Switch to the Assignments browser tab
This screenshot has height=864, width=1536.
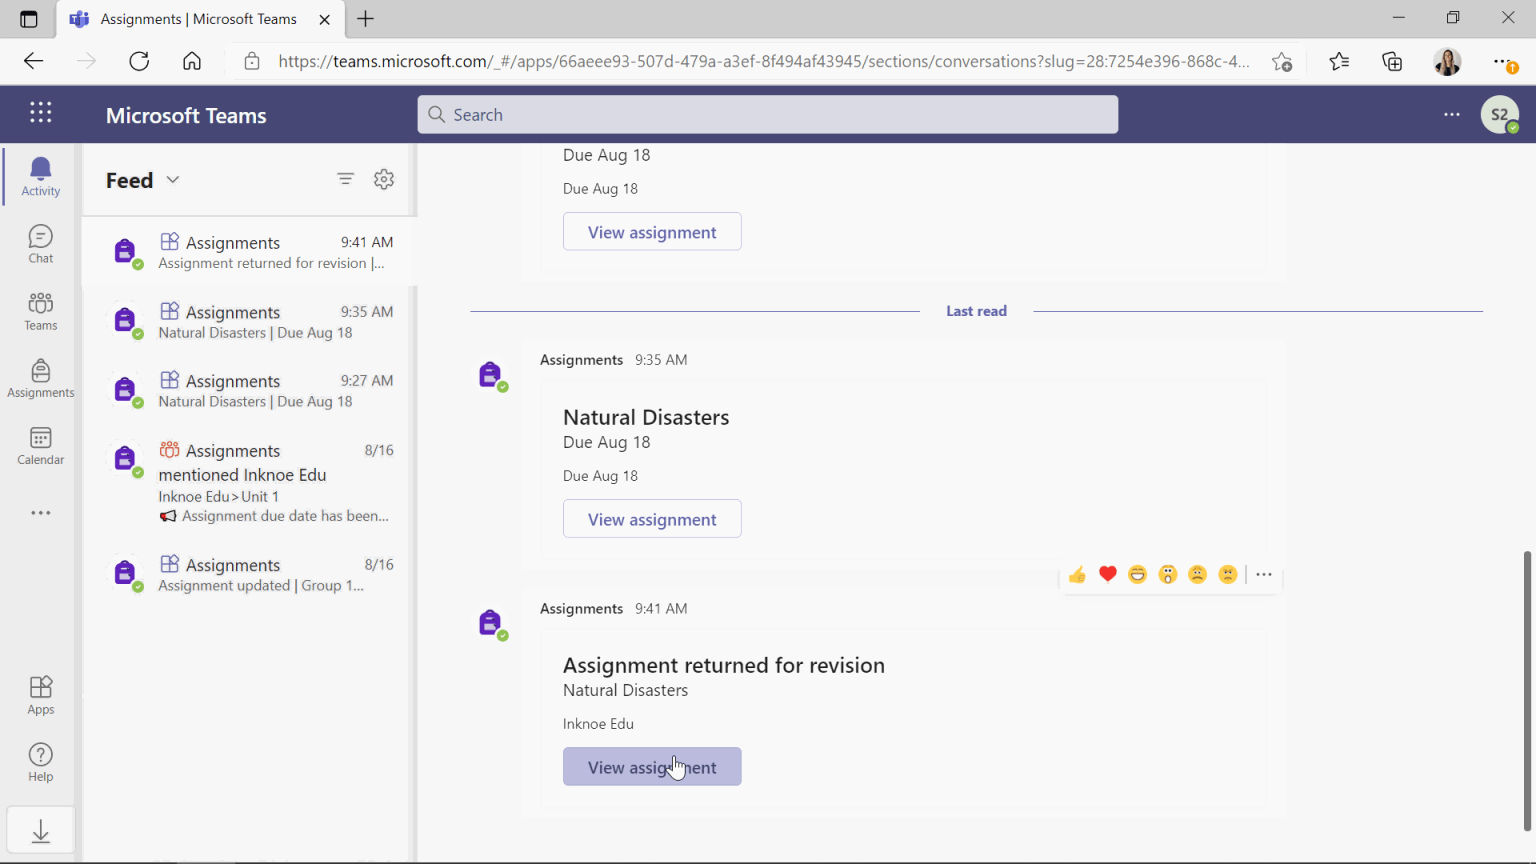tap(196, 18)
